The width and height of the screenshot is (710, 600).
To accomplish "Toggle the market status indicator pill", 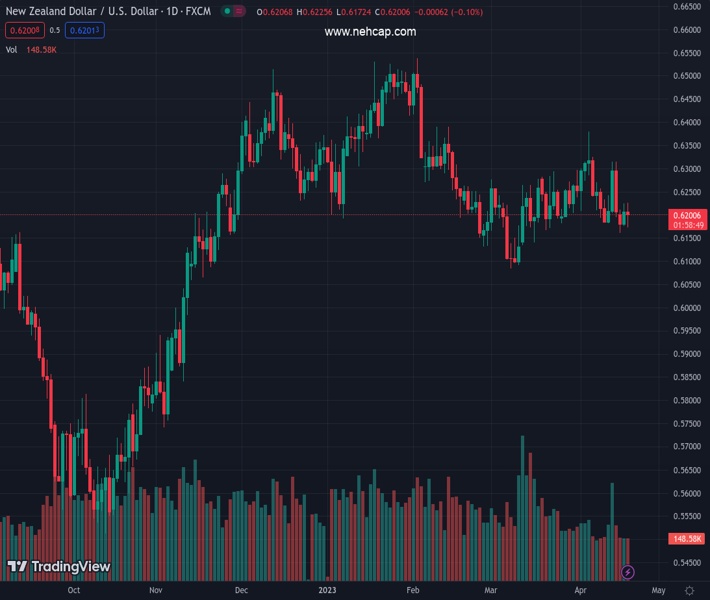I will pyautogui.click(x=234, y=12).
